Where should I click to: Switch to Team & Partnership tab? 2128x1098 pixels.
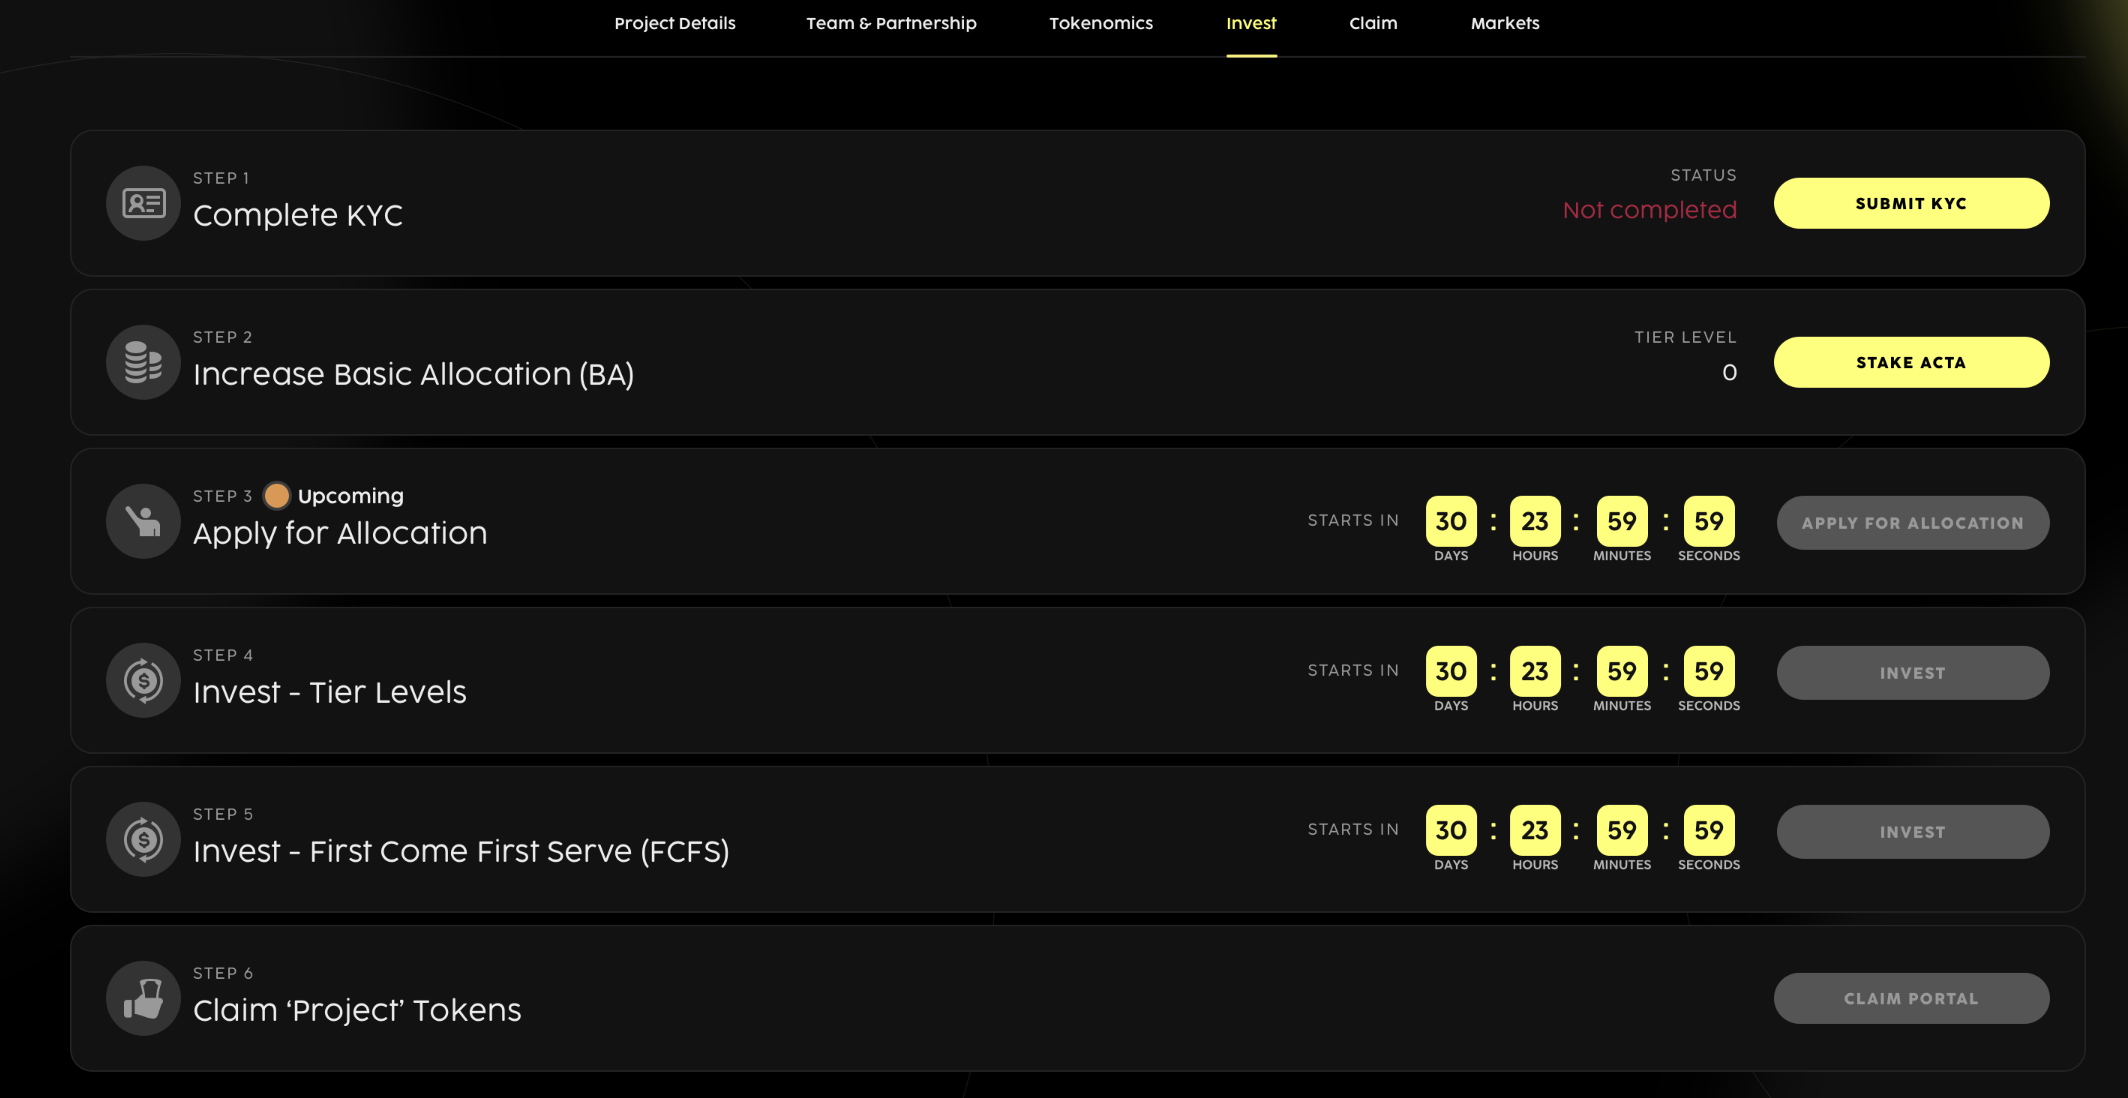891,23
